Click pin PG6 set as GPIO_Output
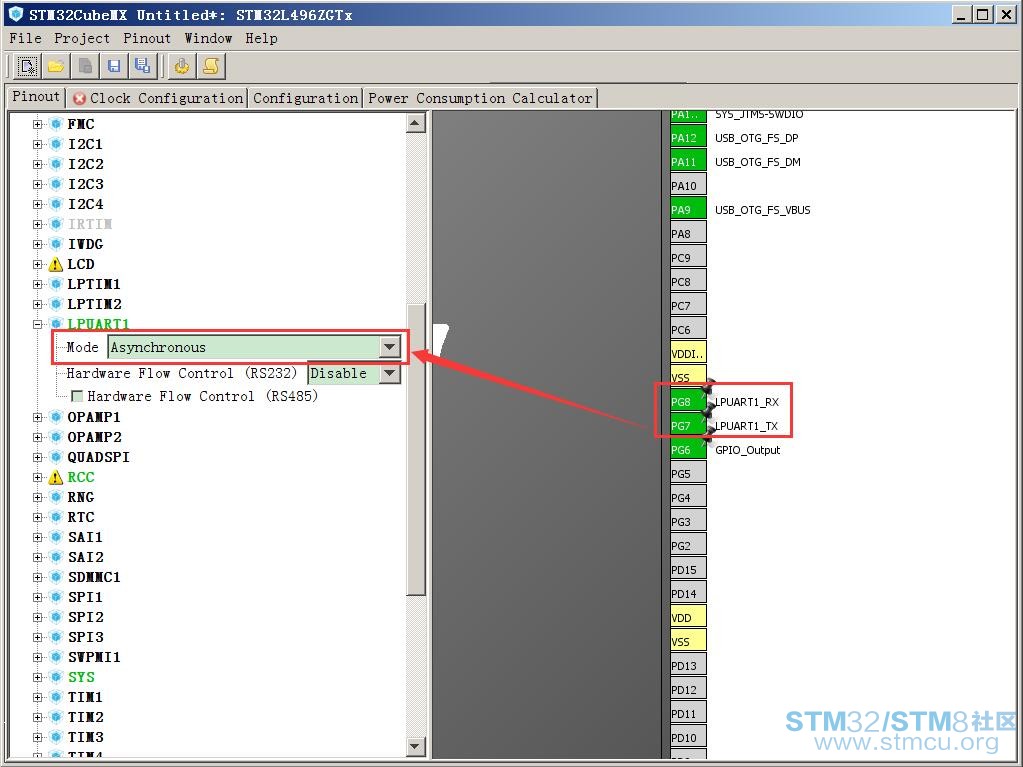This screenshot has width=1023, height=767. click(688, 450)
